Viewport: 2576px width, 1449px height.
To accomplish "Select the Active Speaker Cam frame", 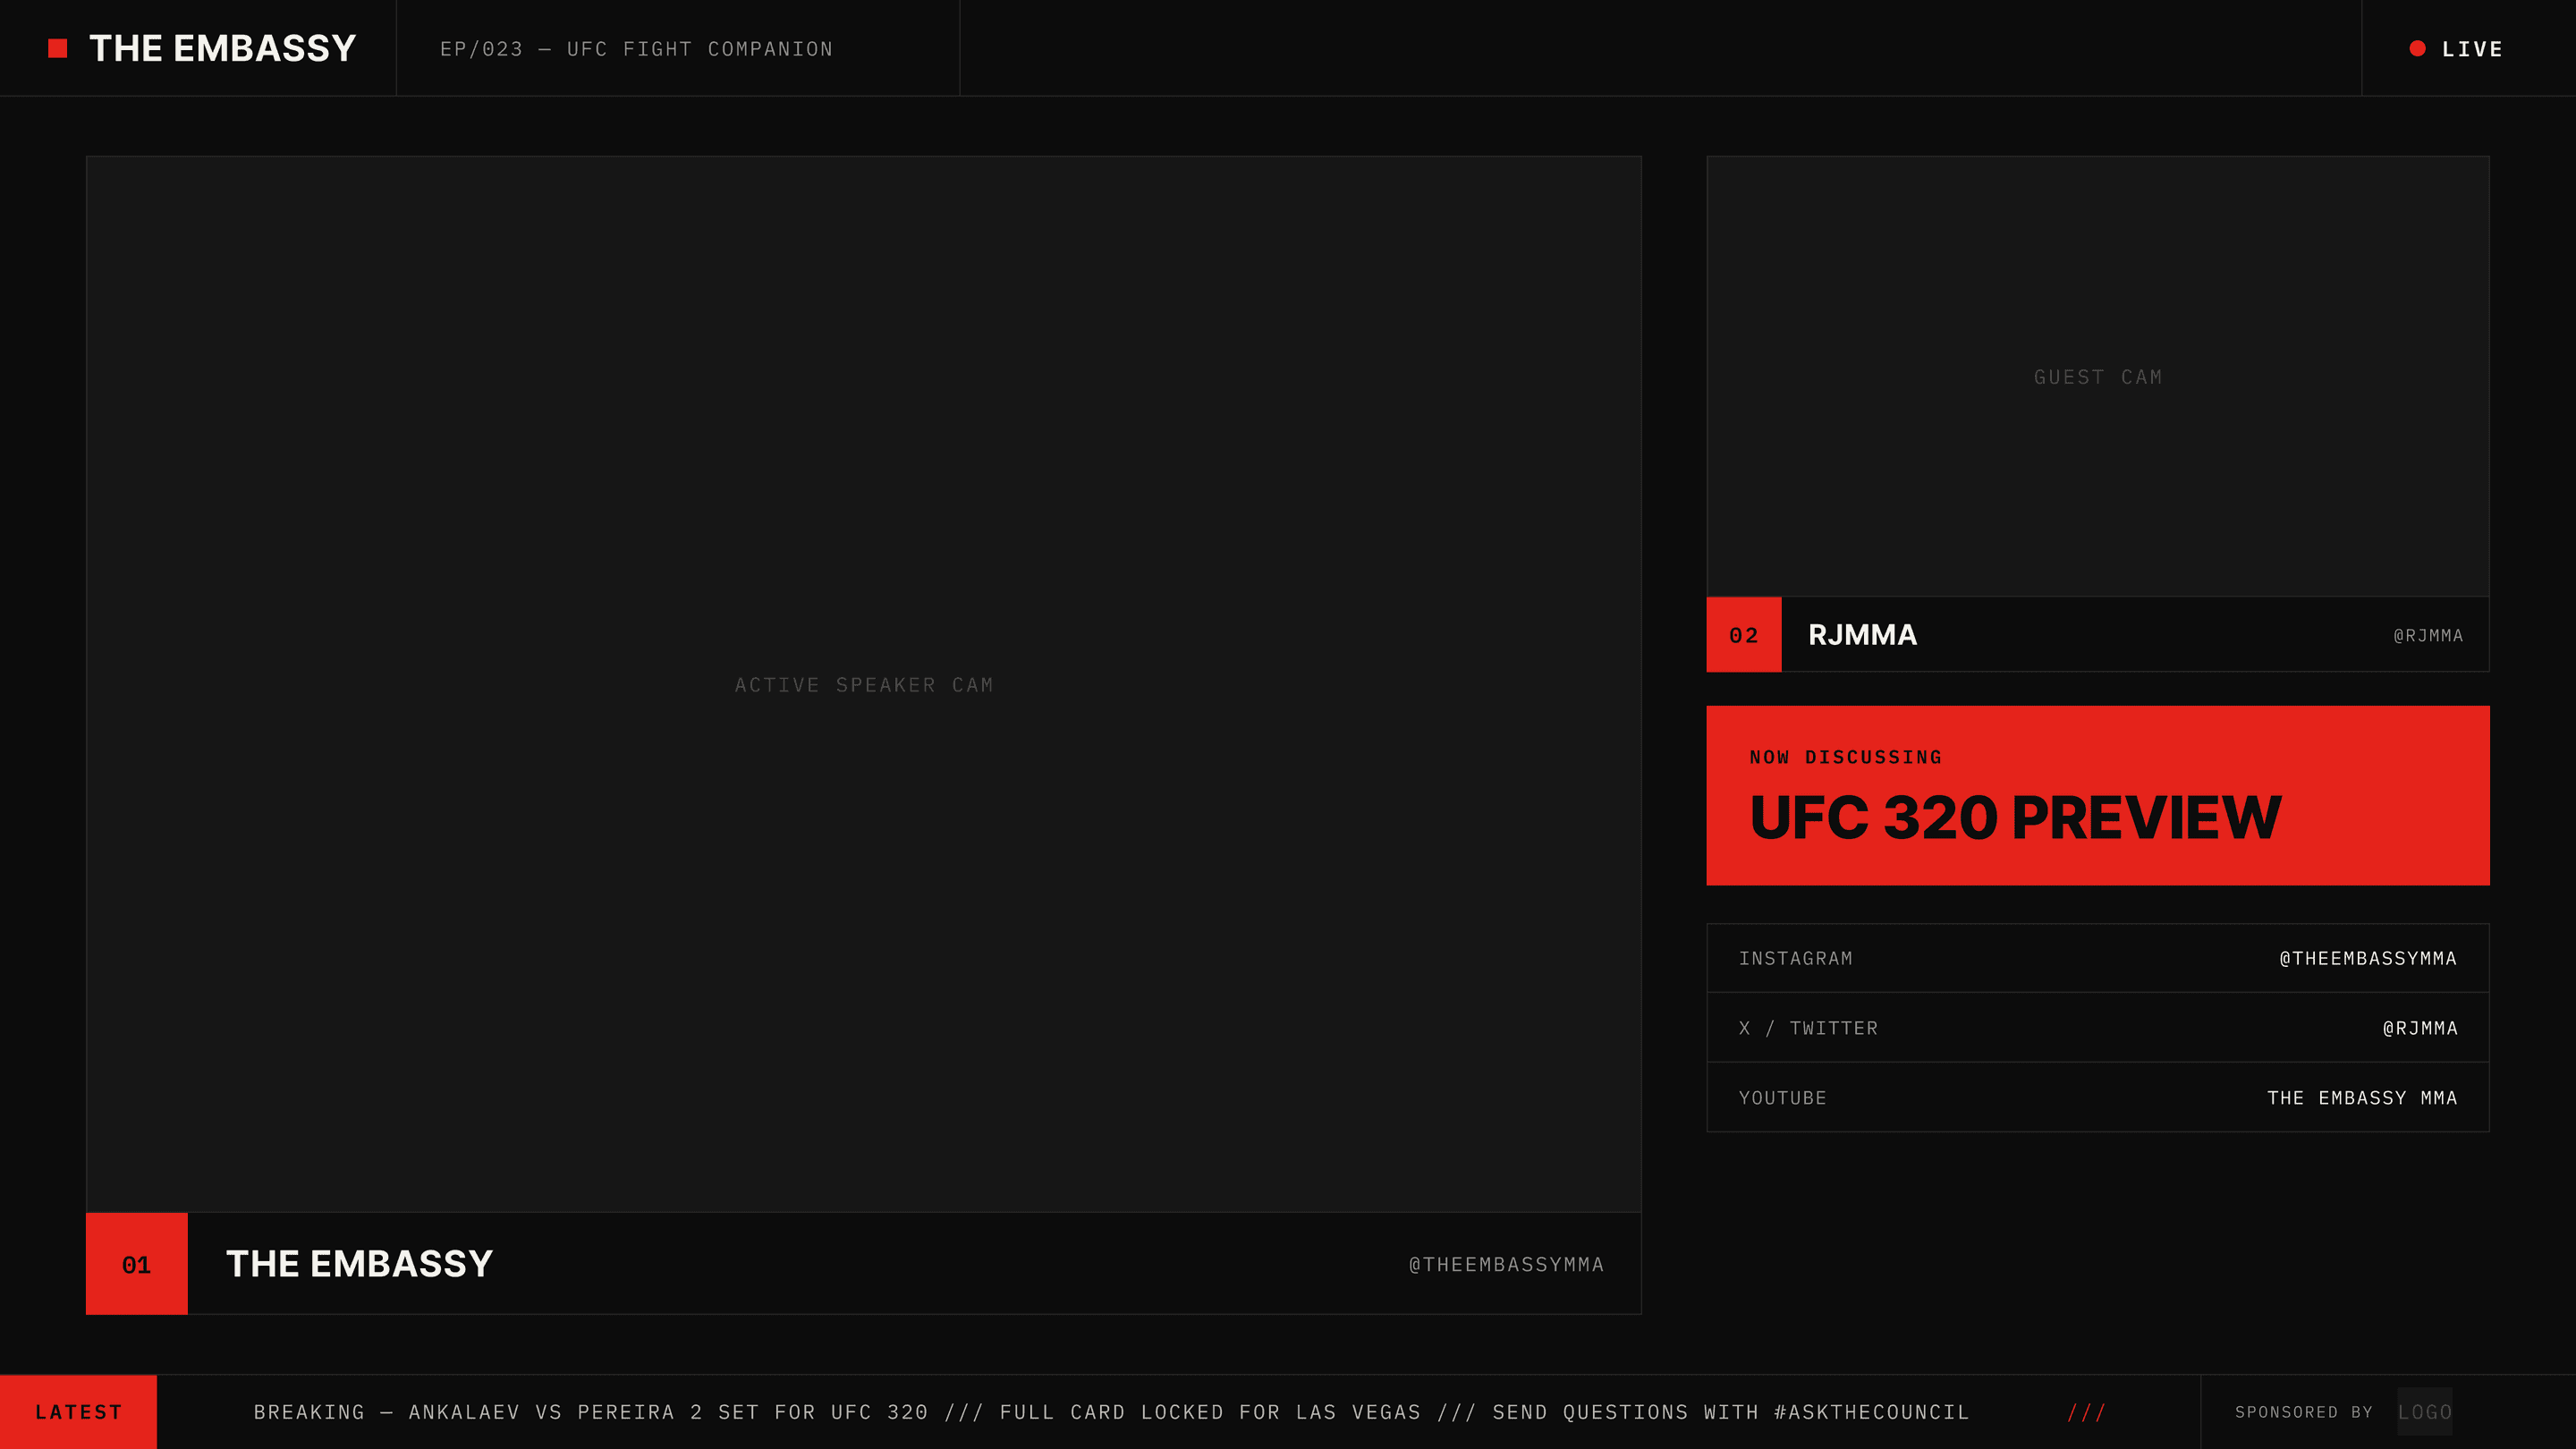I will click(x=864, y=684).
